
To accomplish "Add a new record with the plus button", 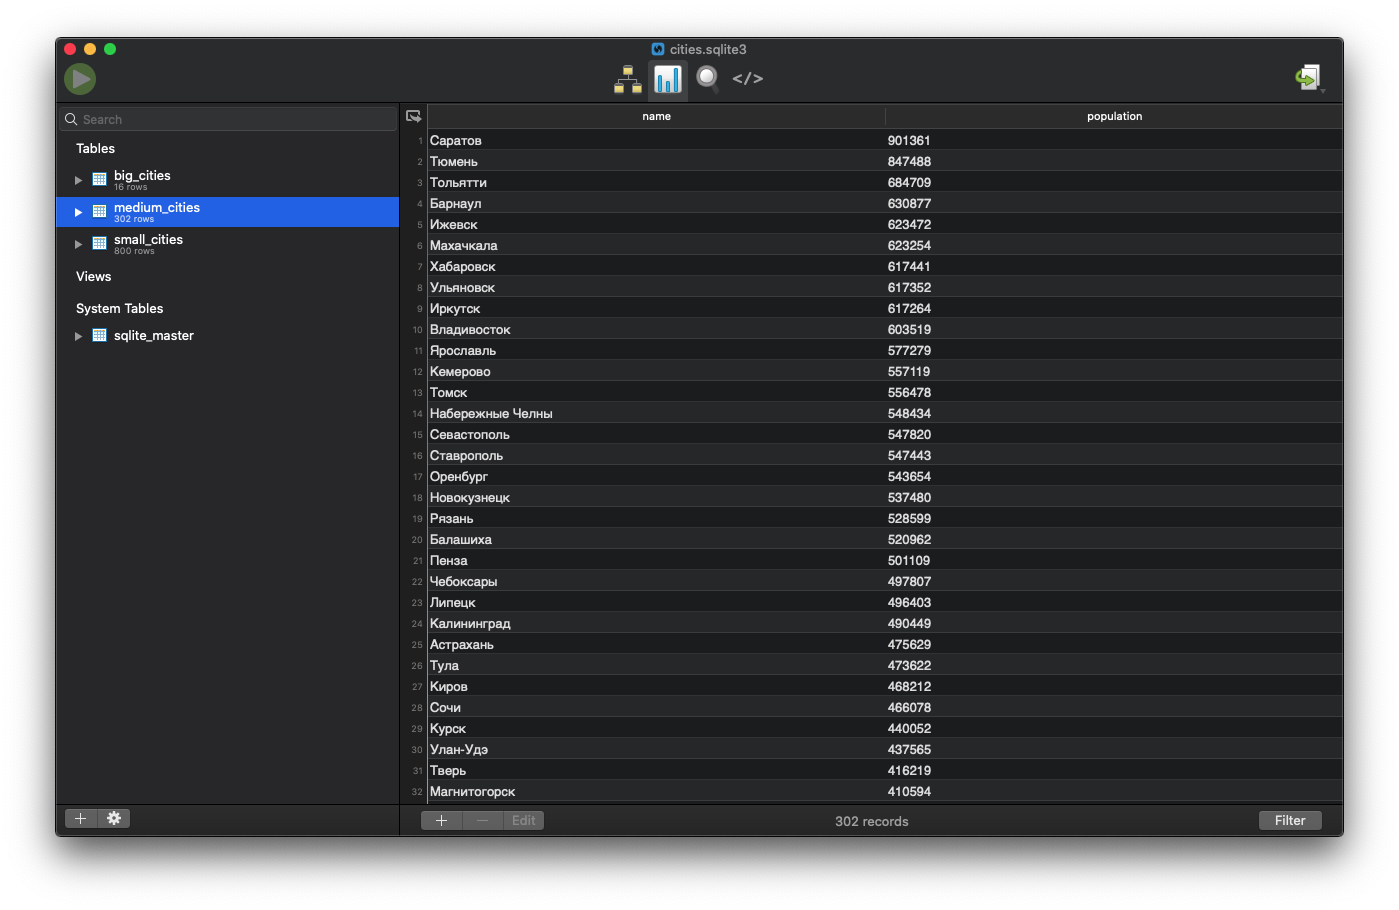I will 441,820.
